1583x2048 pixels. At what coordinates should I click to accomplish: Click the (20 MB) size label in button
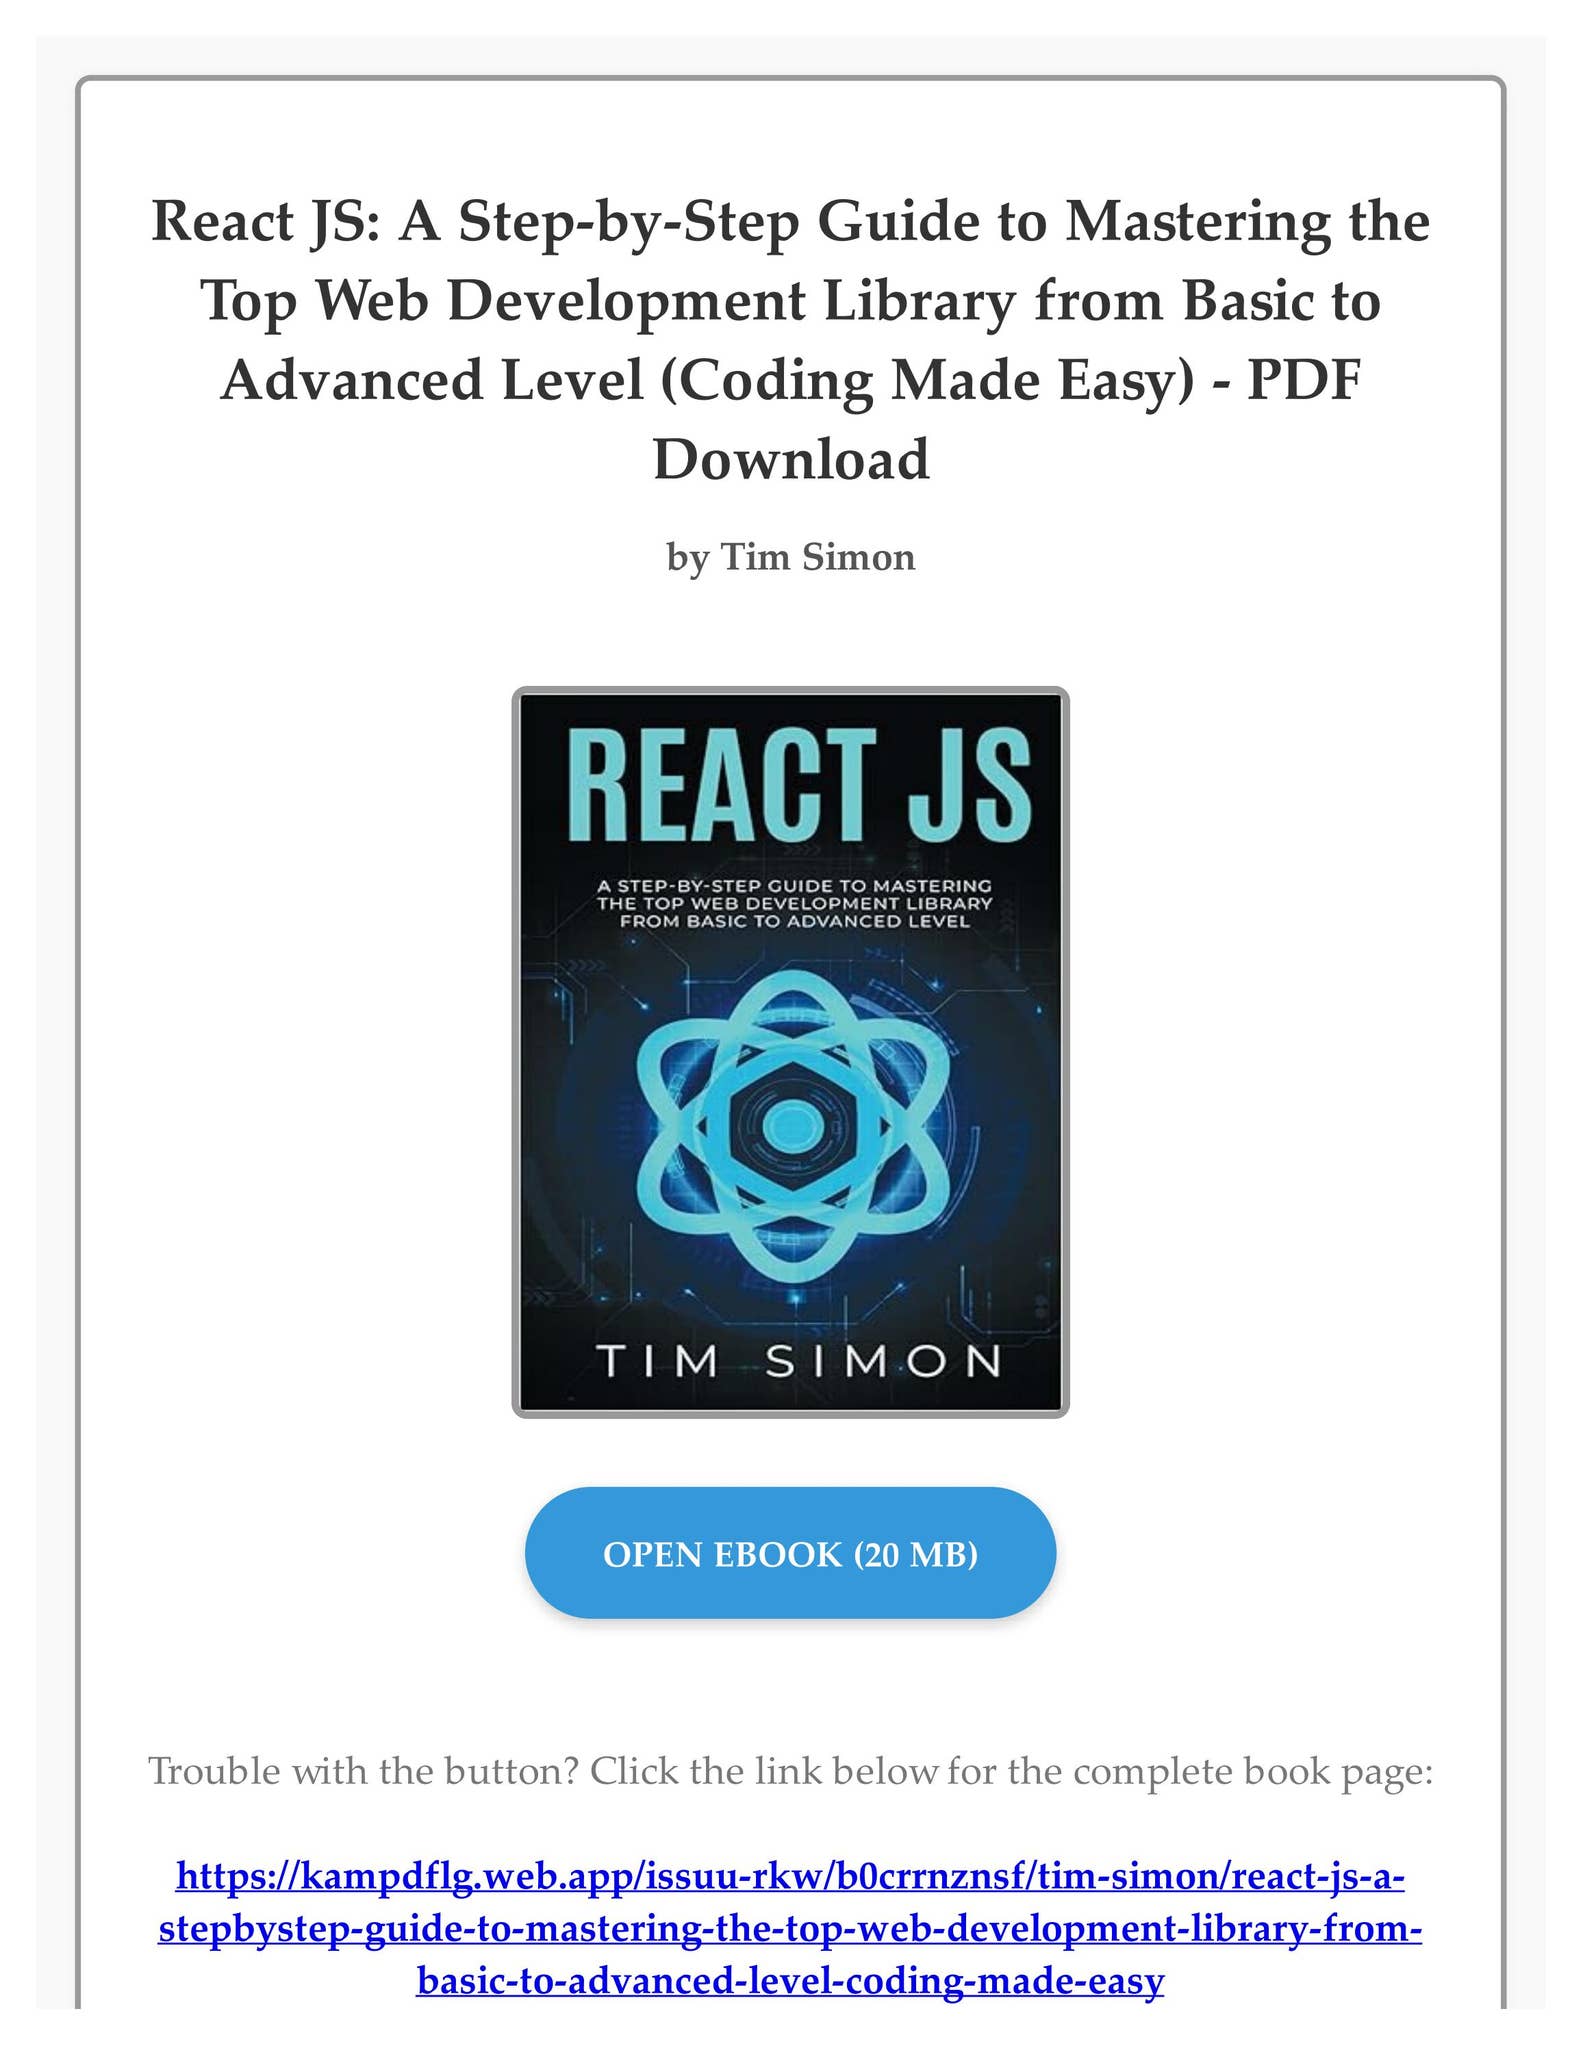click(915, 1554)
